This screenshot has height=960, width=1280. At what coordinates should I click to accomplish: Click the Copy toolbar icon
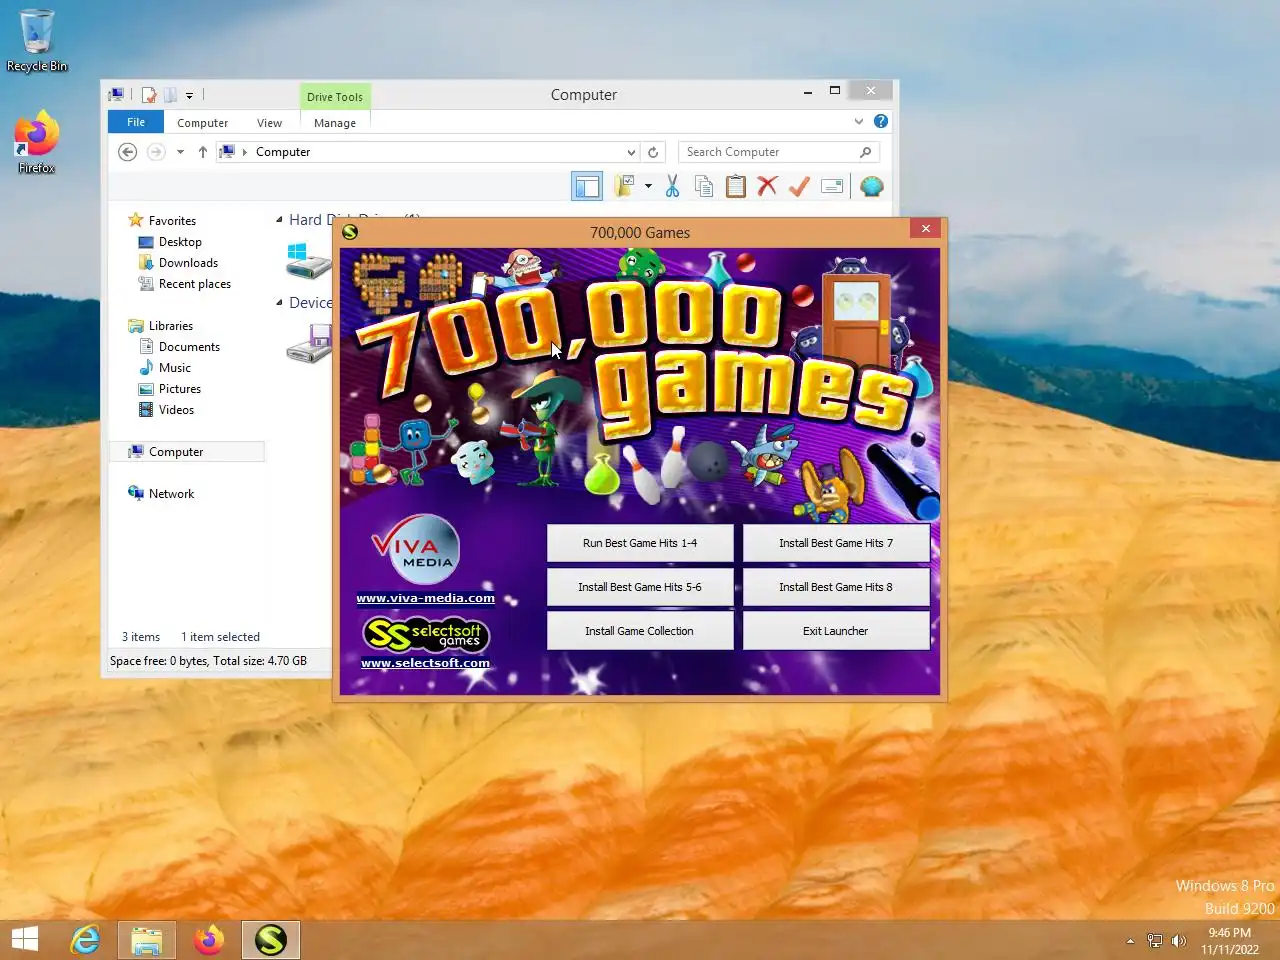coord(704,186)
